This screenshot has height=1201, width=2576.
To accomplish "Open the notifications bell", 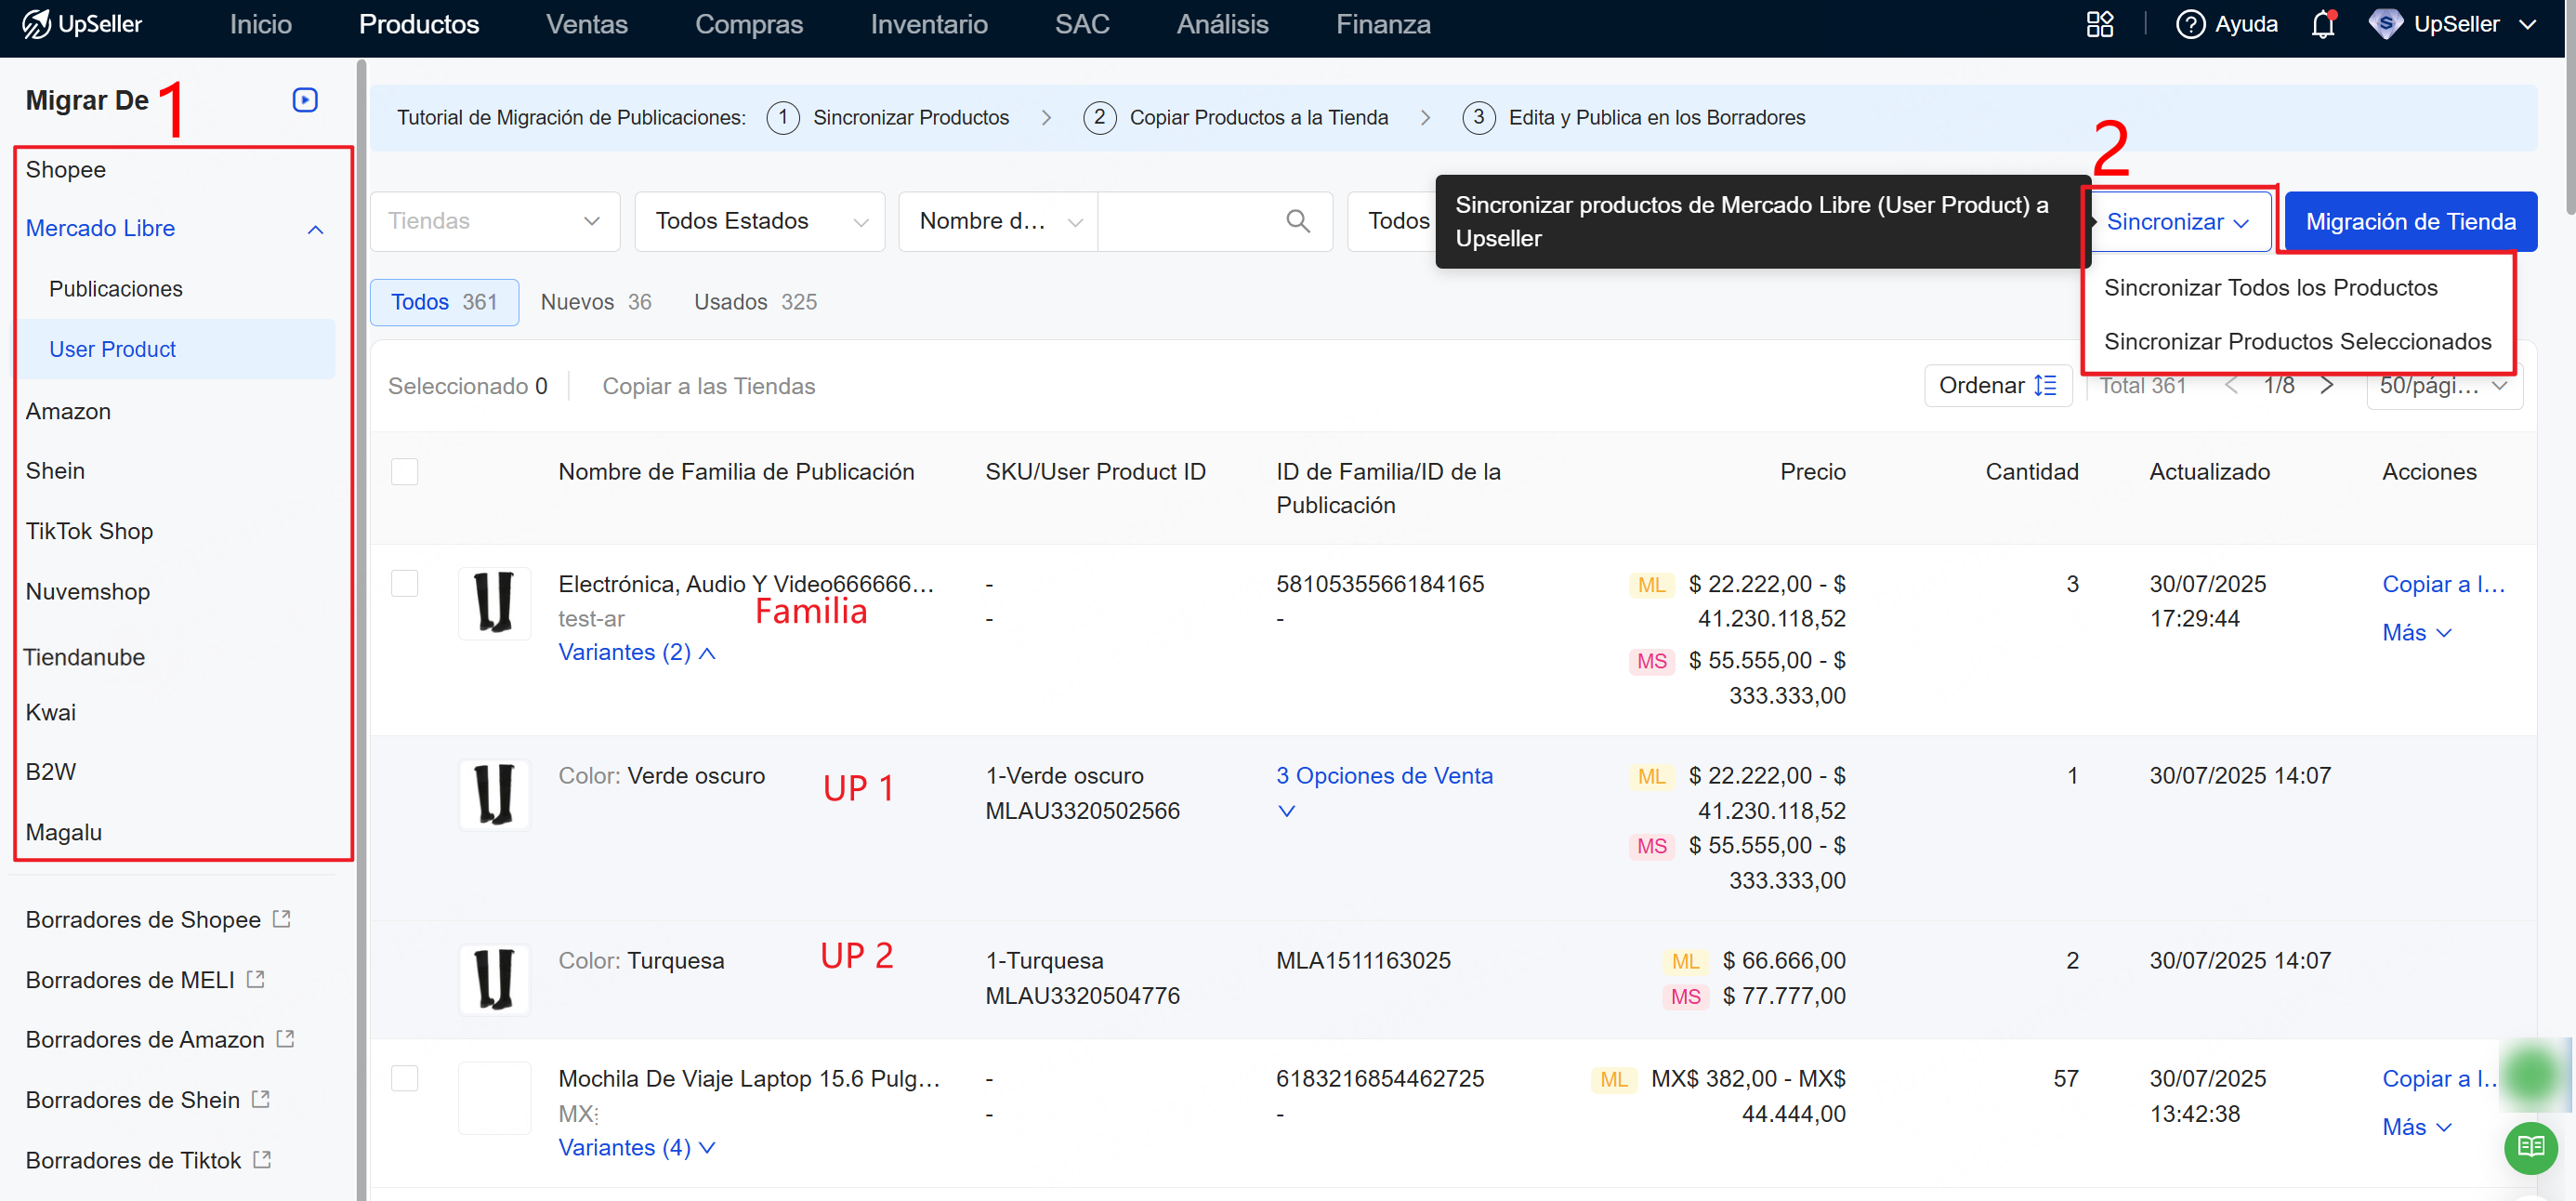I will 2323,24.
